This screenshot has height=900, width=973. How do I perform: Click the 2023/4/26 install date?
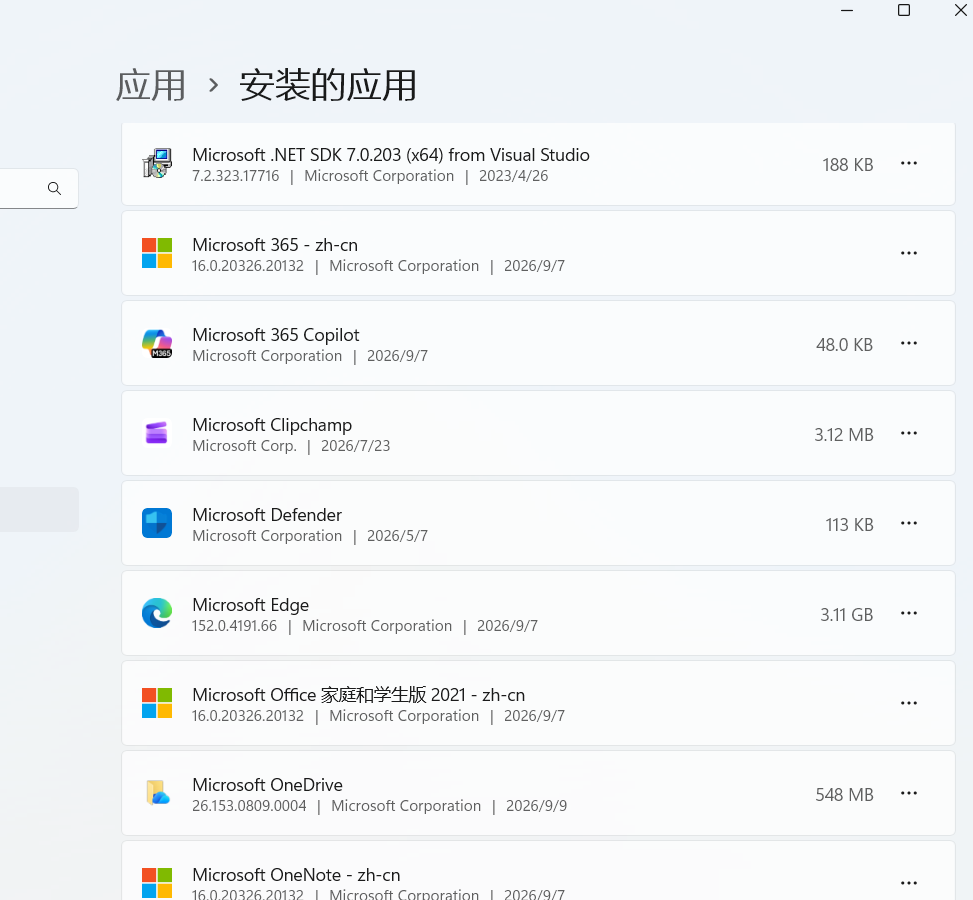tap(514, 176)
